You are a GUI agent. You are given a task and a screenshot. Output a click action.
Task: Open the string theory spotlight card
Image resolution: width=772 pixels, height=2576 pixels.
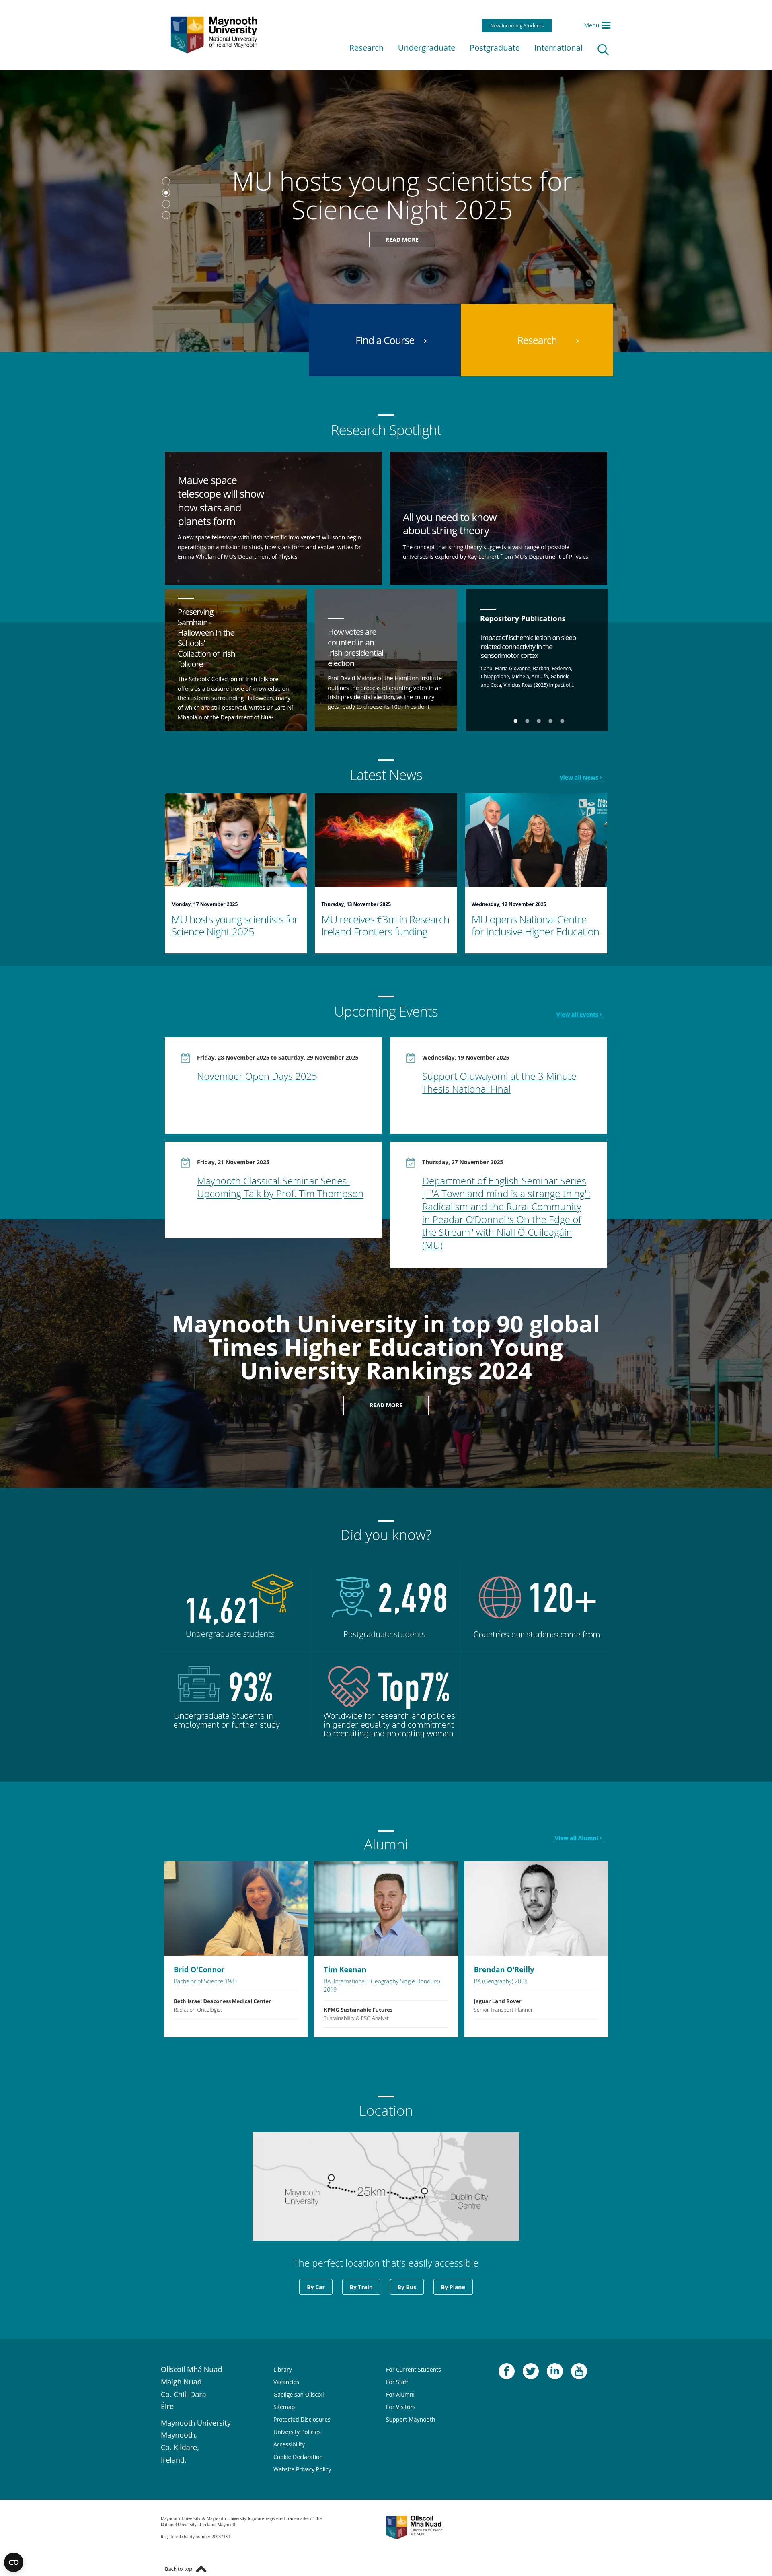(498, 518)
